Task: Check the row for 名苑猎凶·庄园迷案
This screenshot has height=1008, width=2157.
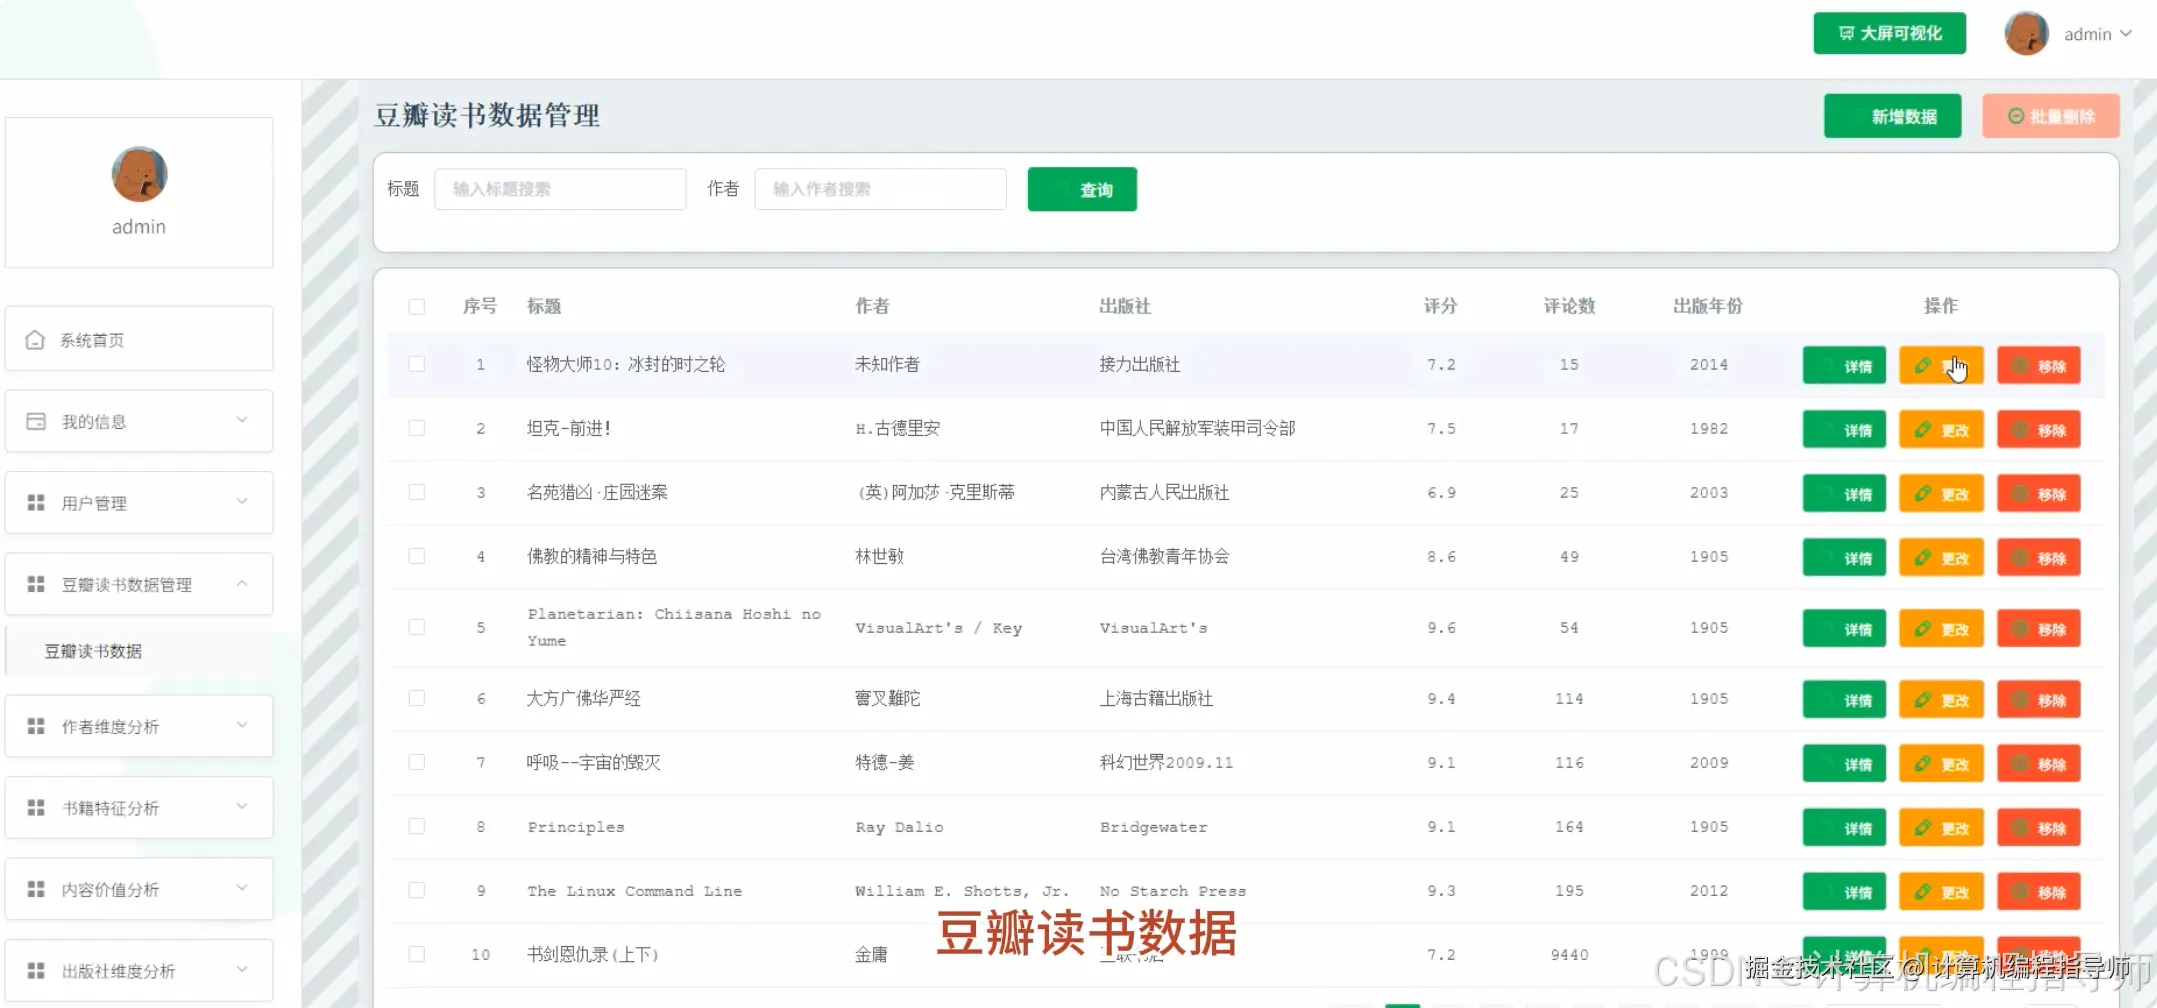Action: (417, 492)
